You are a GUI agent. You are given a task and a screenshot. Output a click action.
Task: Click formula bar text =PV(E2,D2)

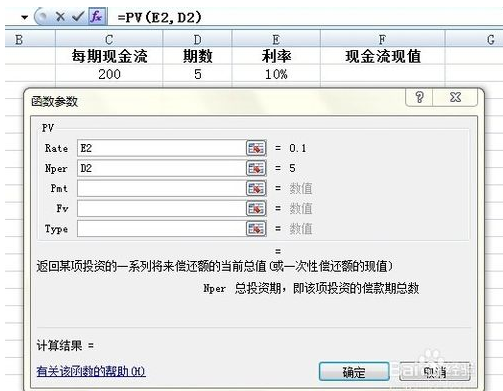coord(160,17)
